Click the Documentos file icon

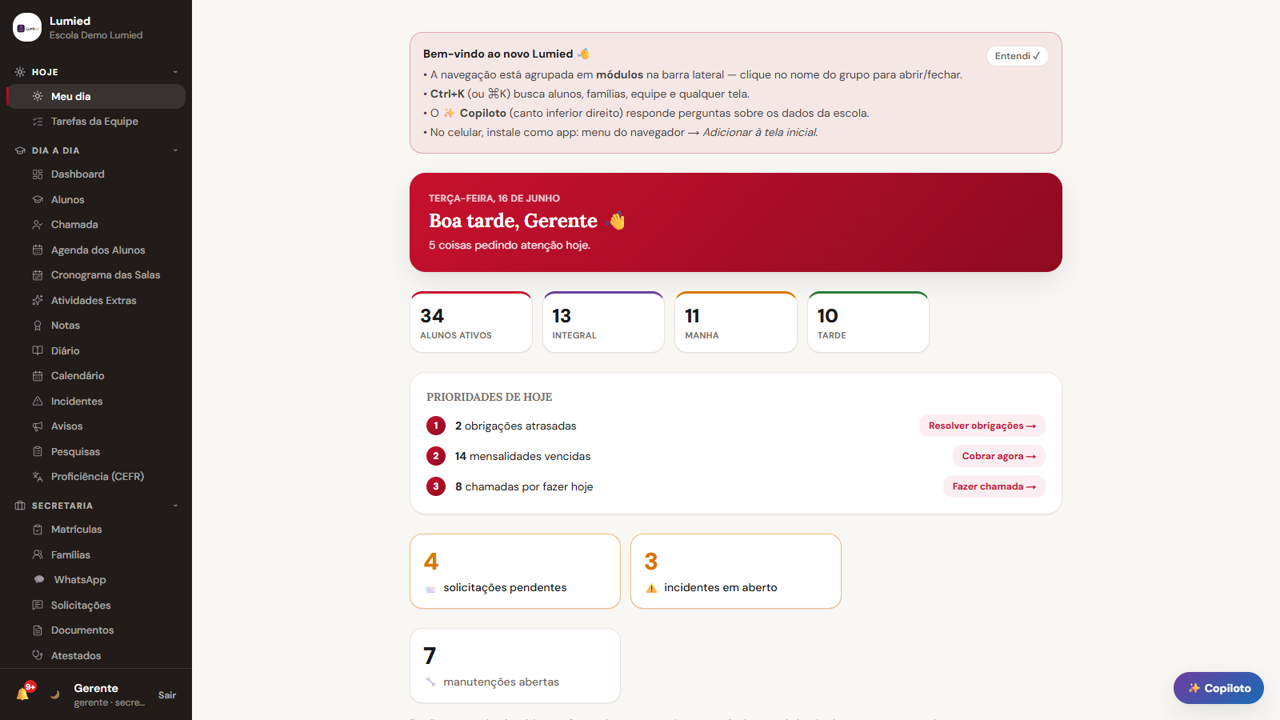(x=37, y=631)
